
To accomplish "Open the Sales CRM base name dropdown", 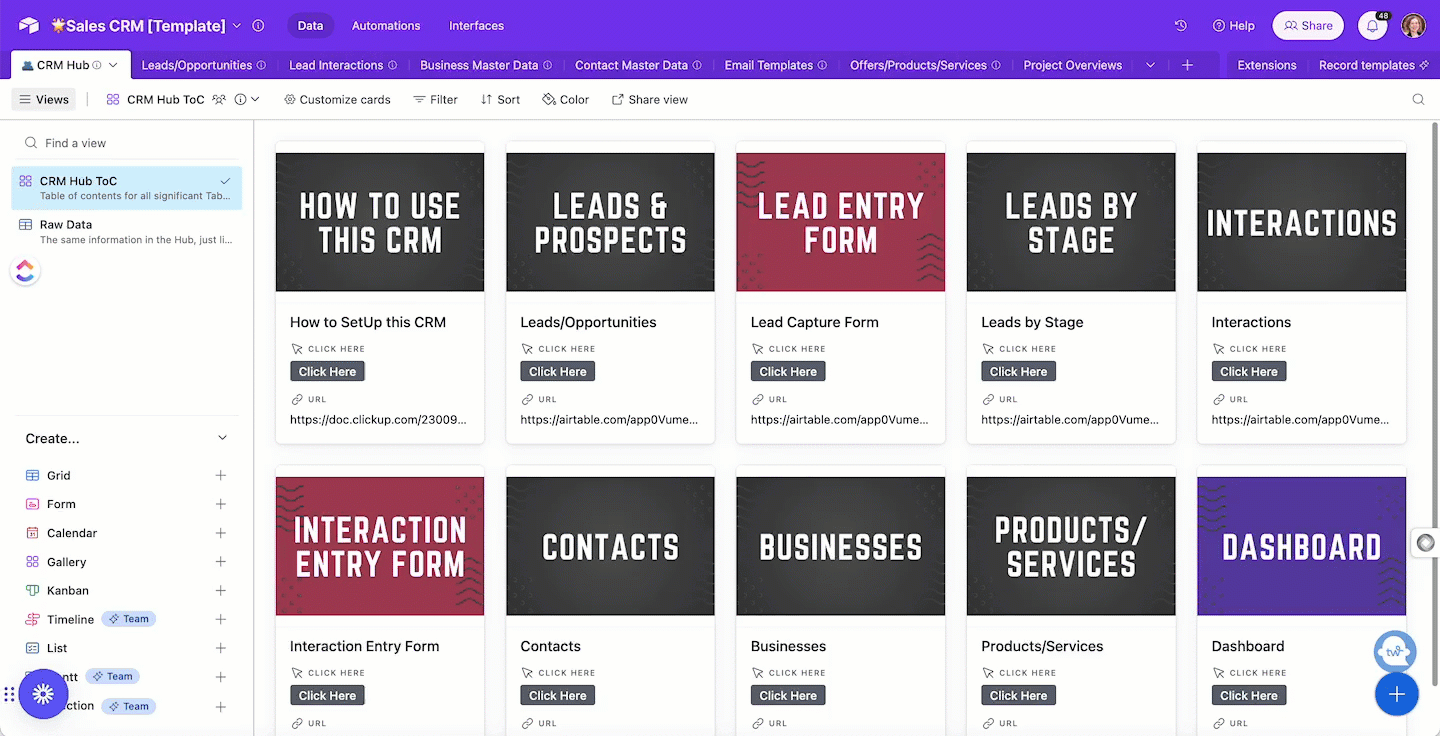I will 236,26.
